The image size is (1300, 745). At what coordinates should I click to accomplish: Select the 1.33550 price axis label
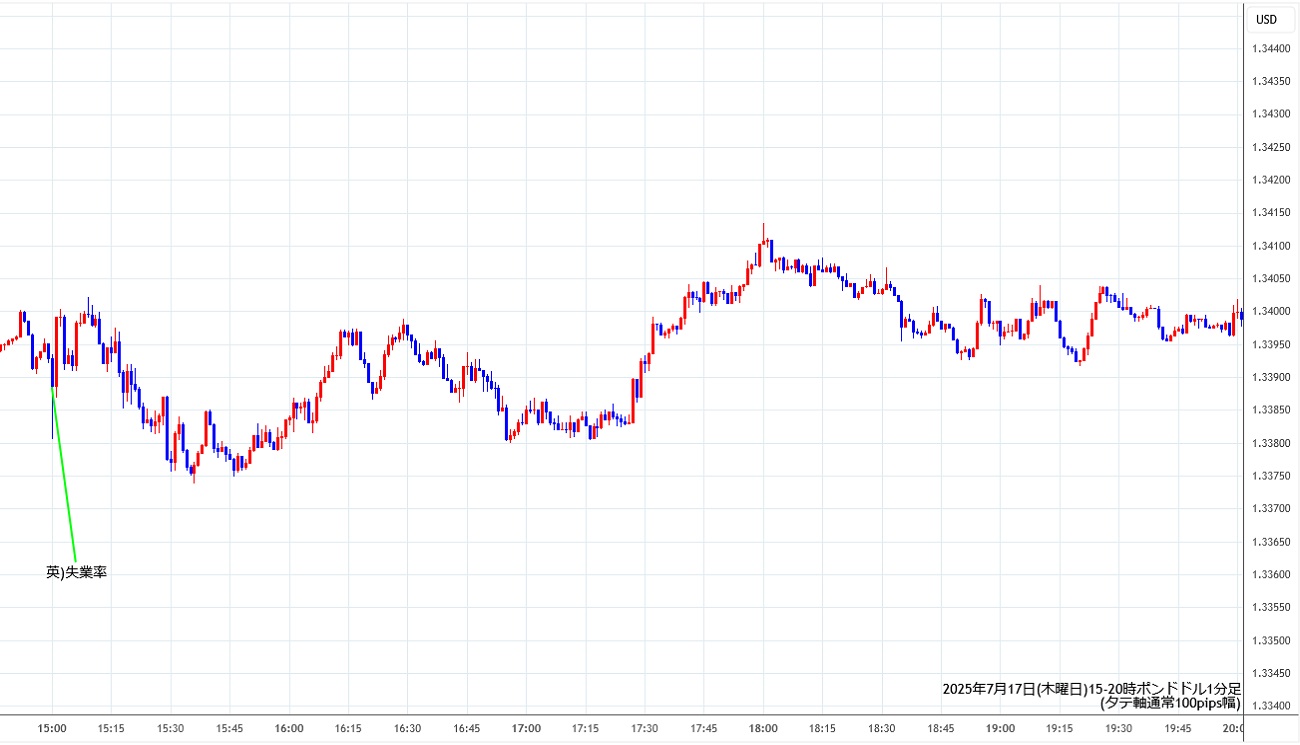point(1272,607)
